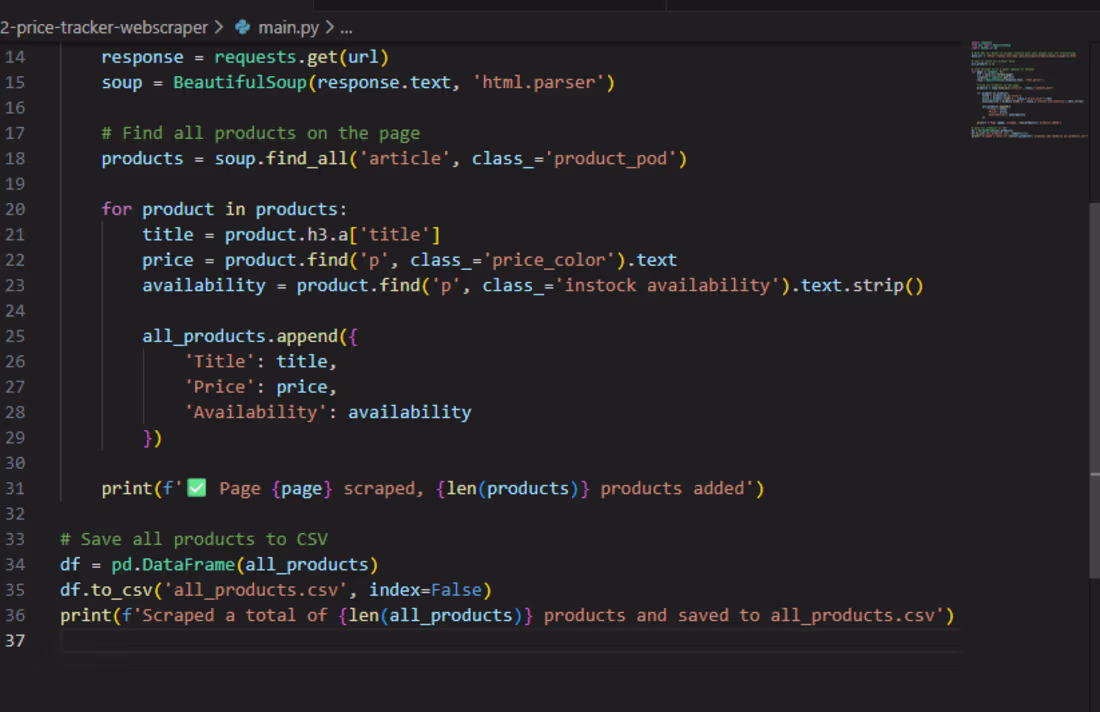This screenshot has width=1100, height=712.
Task: Click the 'Availability' dictionary key
Action: (255, 412)
